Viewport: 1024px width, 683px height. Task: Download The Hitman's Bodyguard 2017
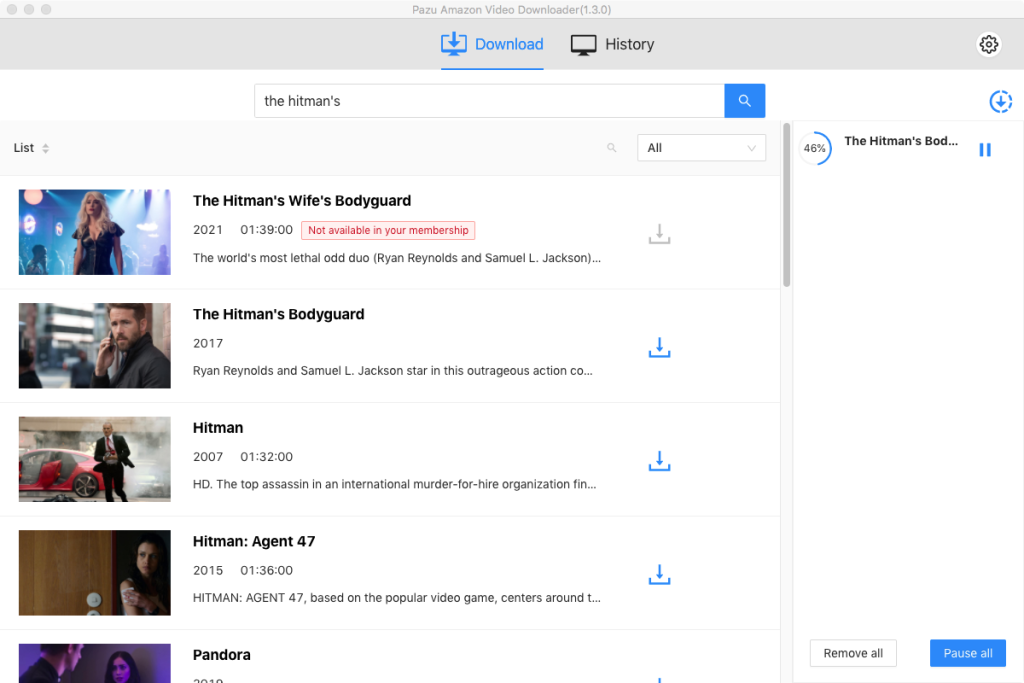660,347
